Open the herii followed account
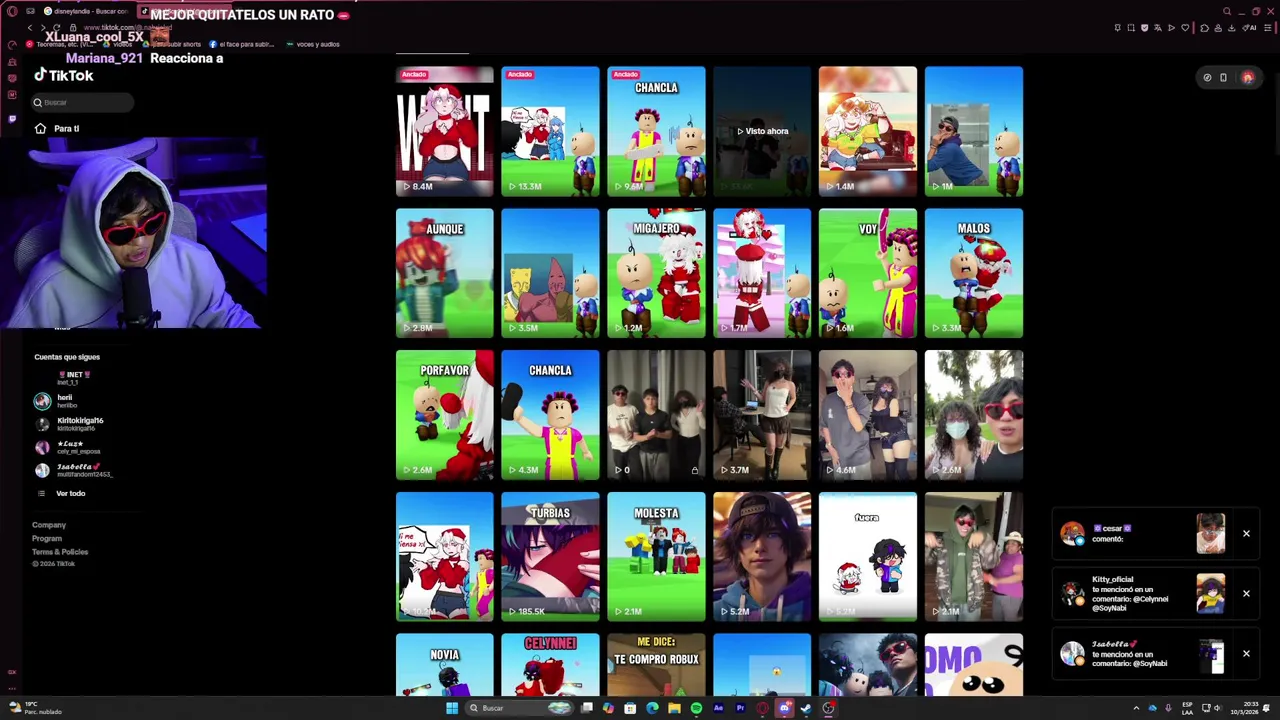The image size is (1280, 720). pos(58,401)
